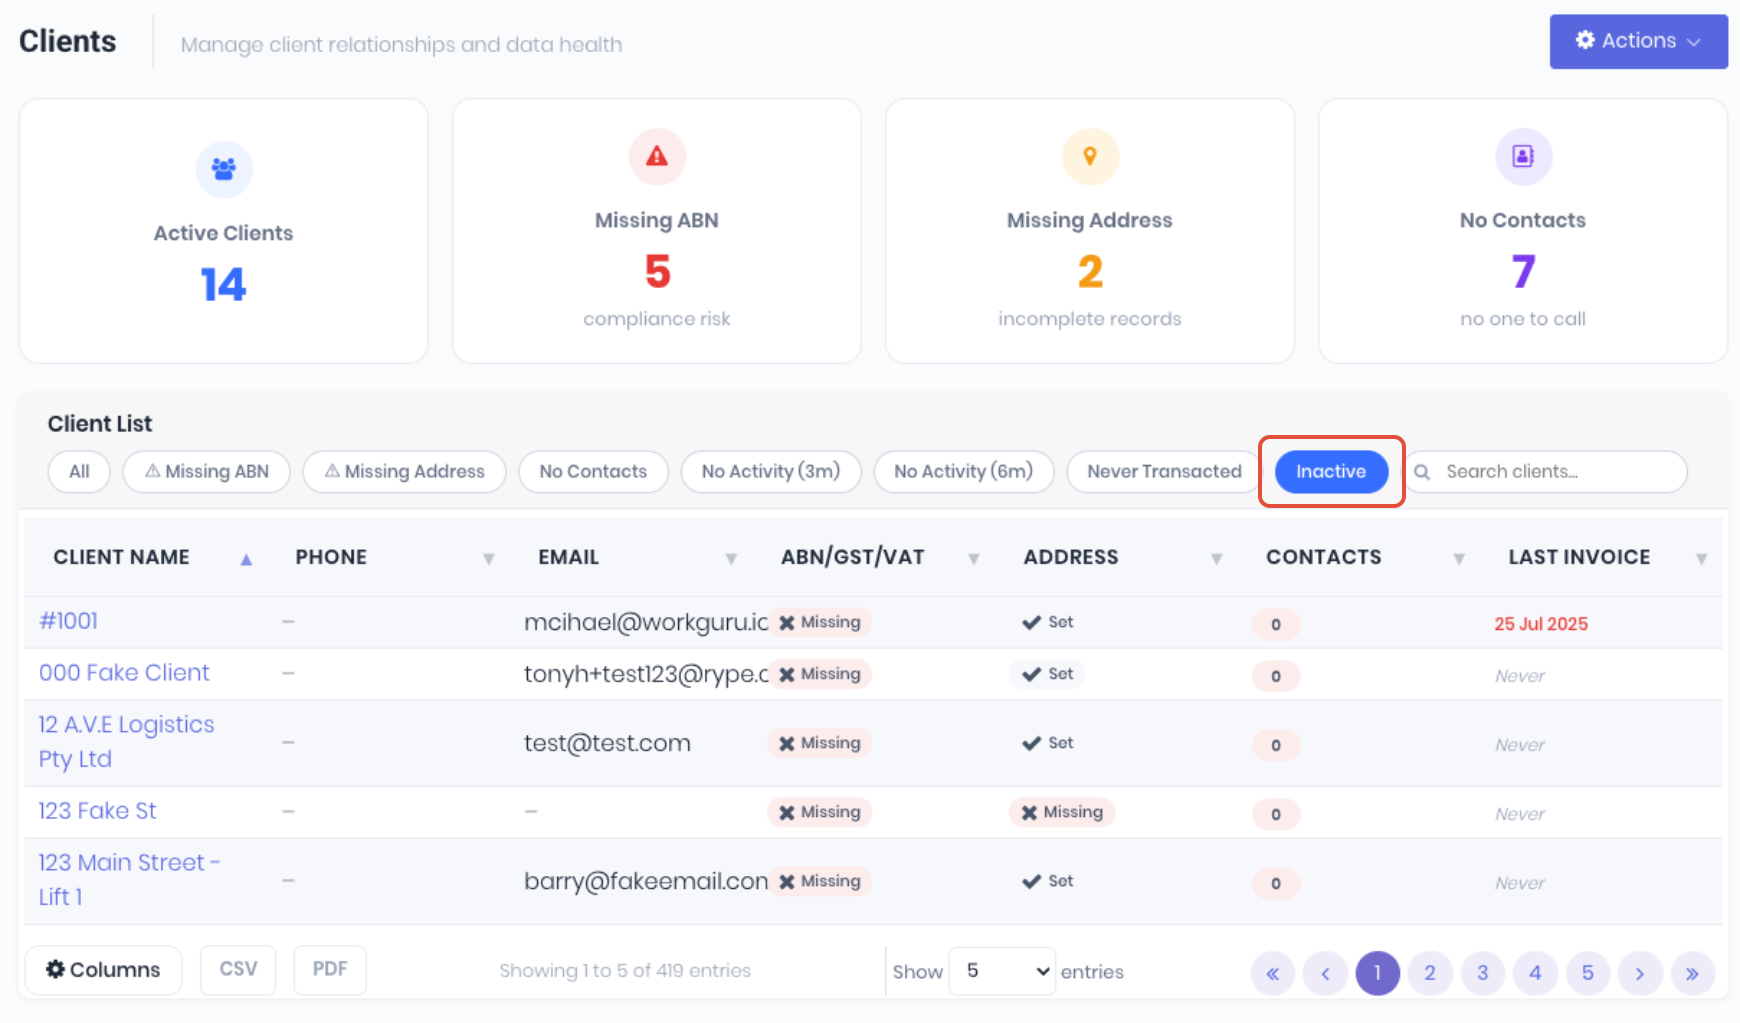Open Address column sort arrow
Screen dimensions: 1740x1023
[x=1217, y=559]
